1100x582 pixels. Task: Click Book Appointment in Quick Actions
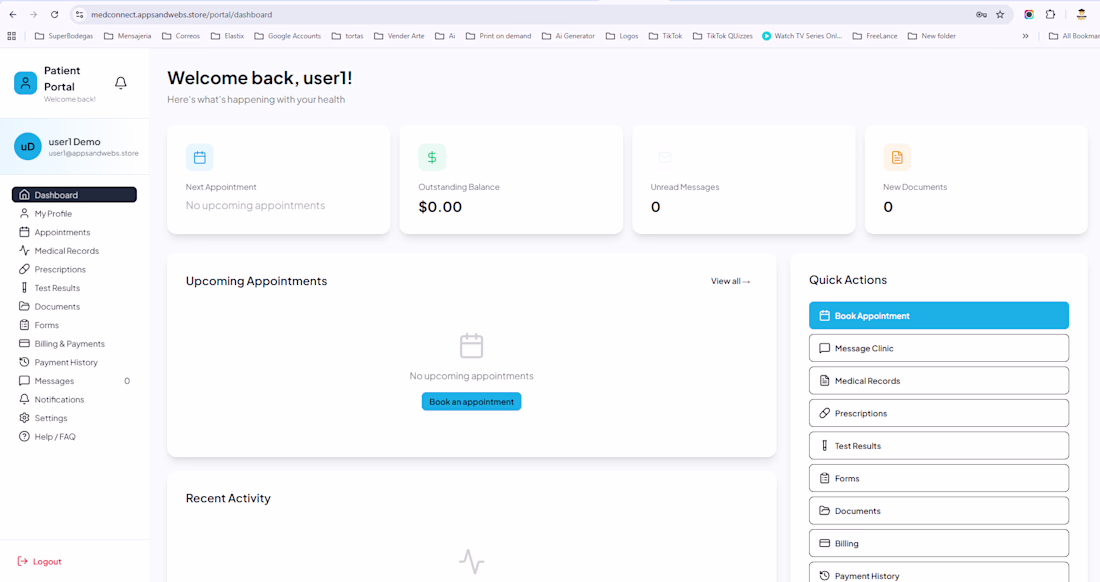pos(939,316)
